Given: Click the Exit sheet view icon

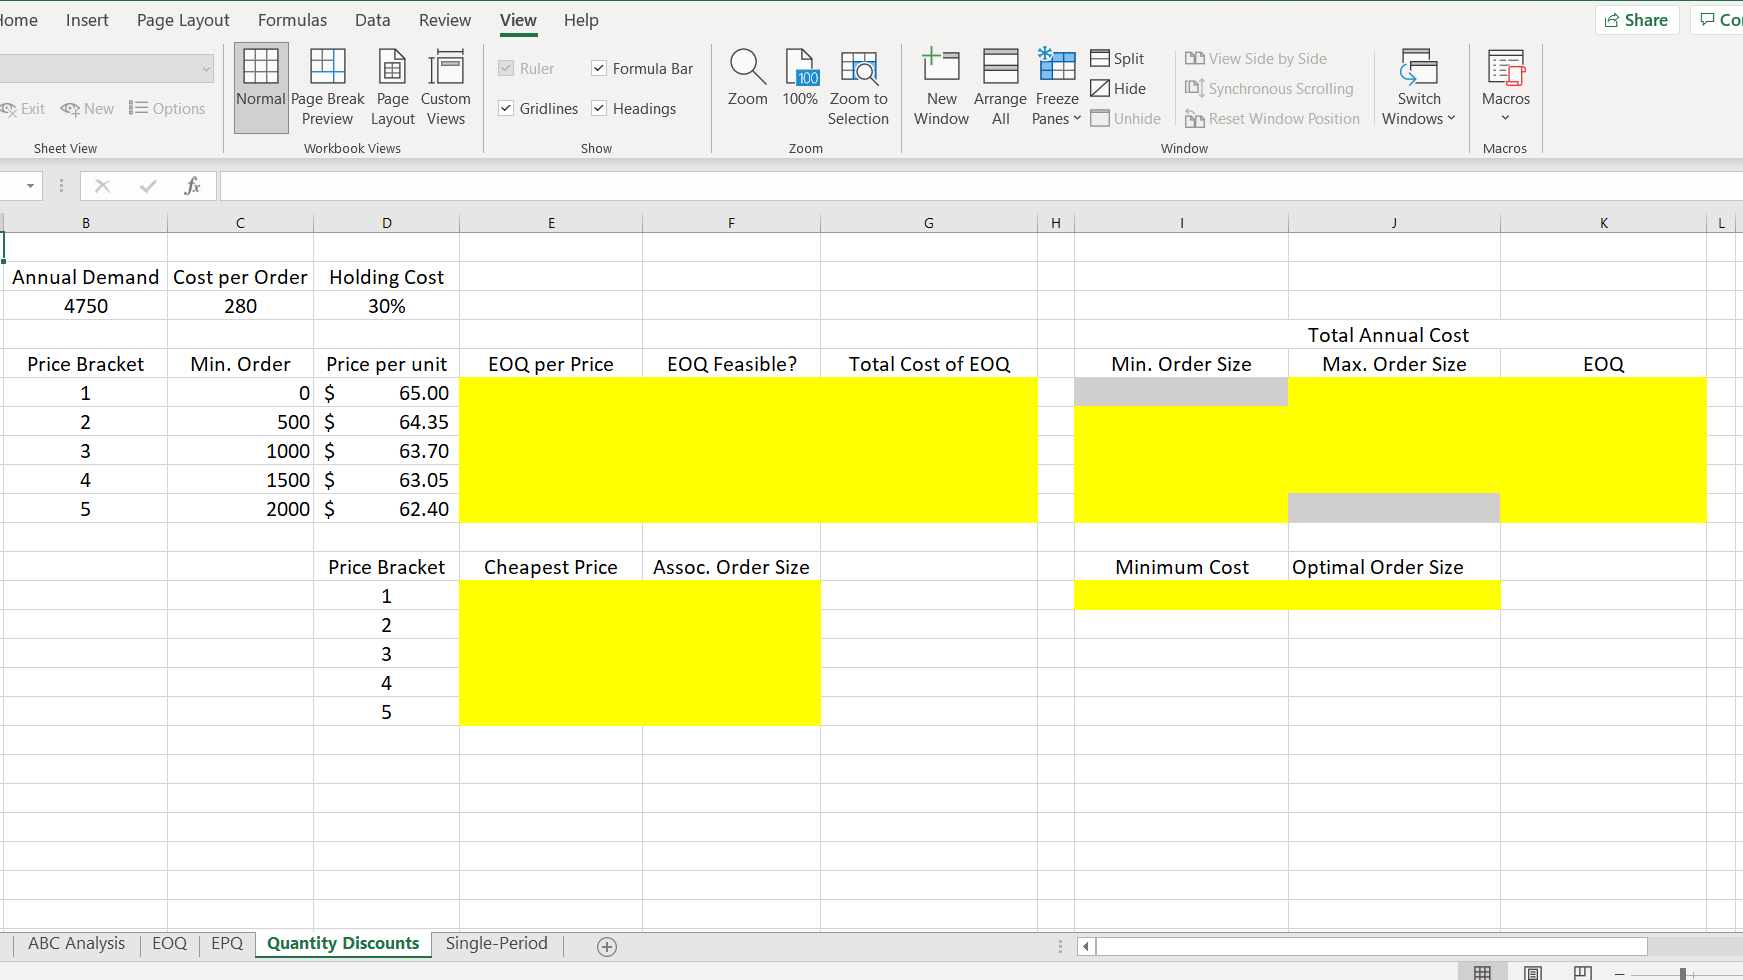Looking at the screenshot, I should (24, 109).
